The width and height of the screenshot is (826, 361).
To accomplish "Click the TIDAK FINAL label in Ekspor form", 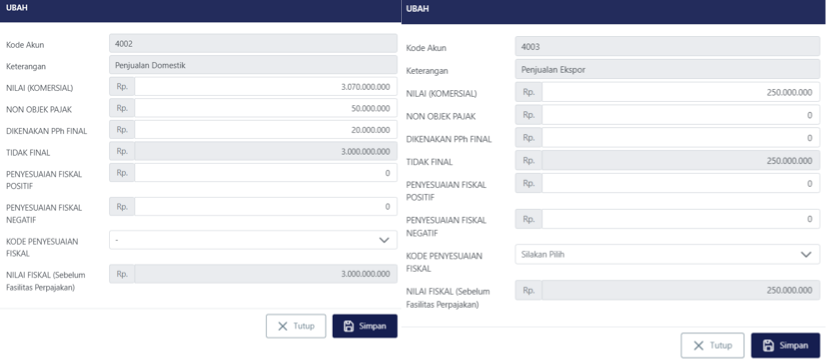I will pyautogui.click(x=429, y=162).
